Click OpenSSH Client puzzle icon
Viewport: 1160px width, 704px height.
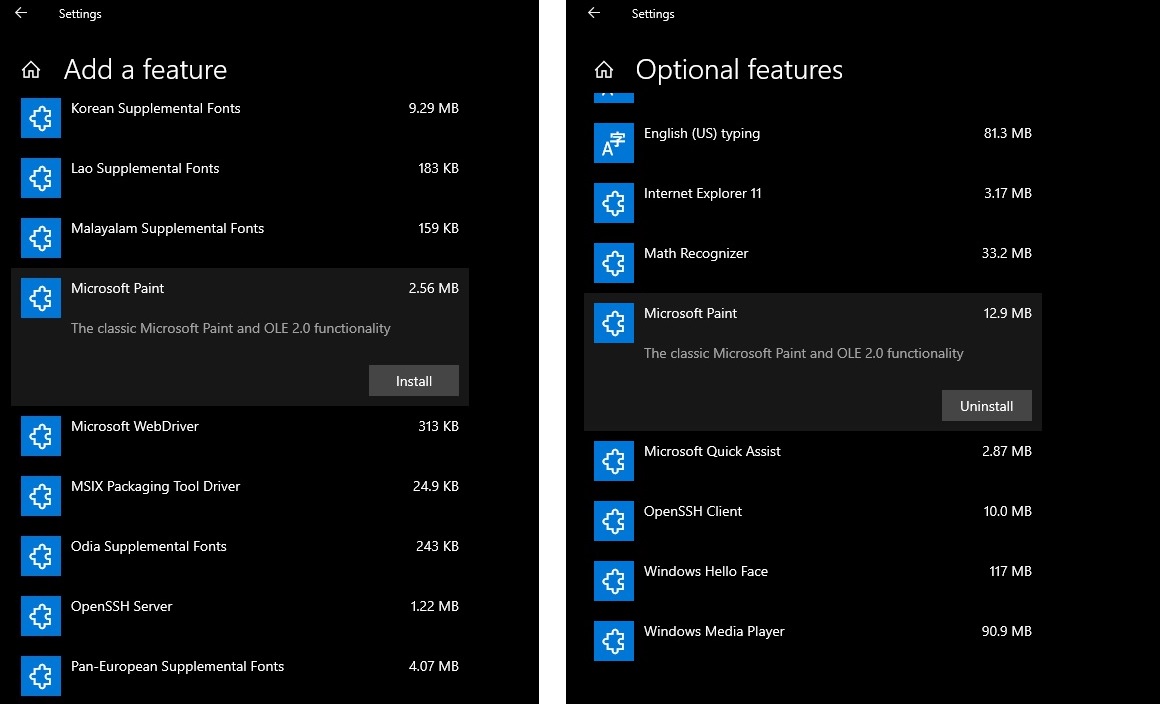pos(614,521)
